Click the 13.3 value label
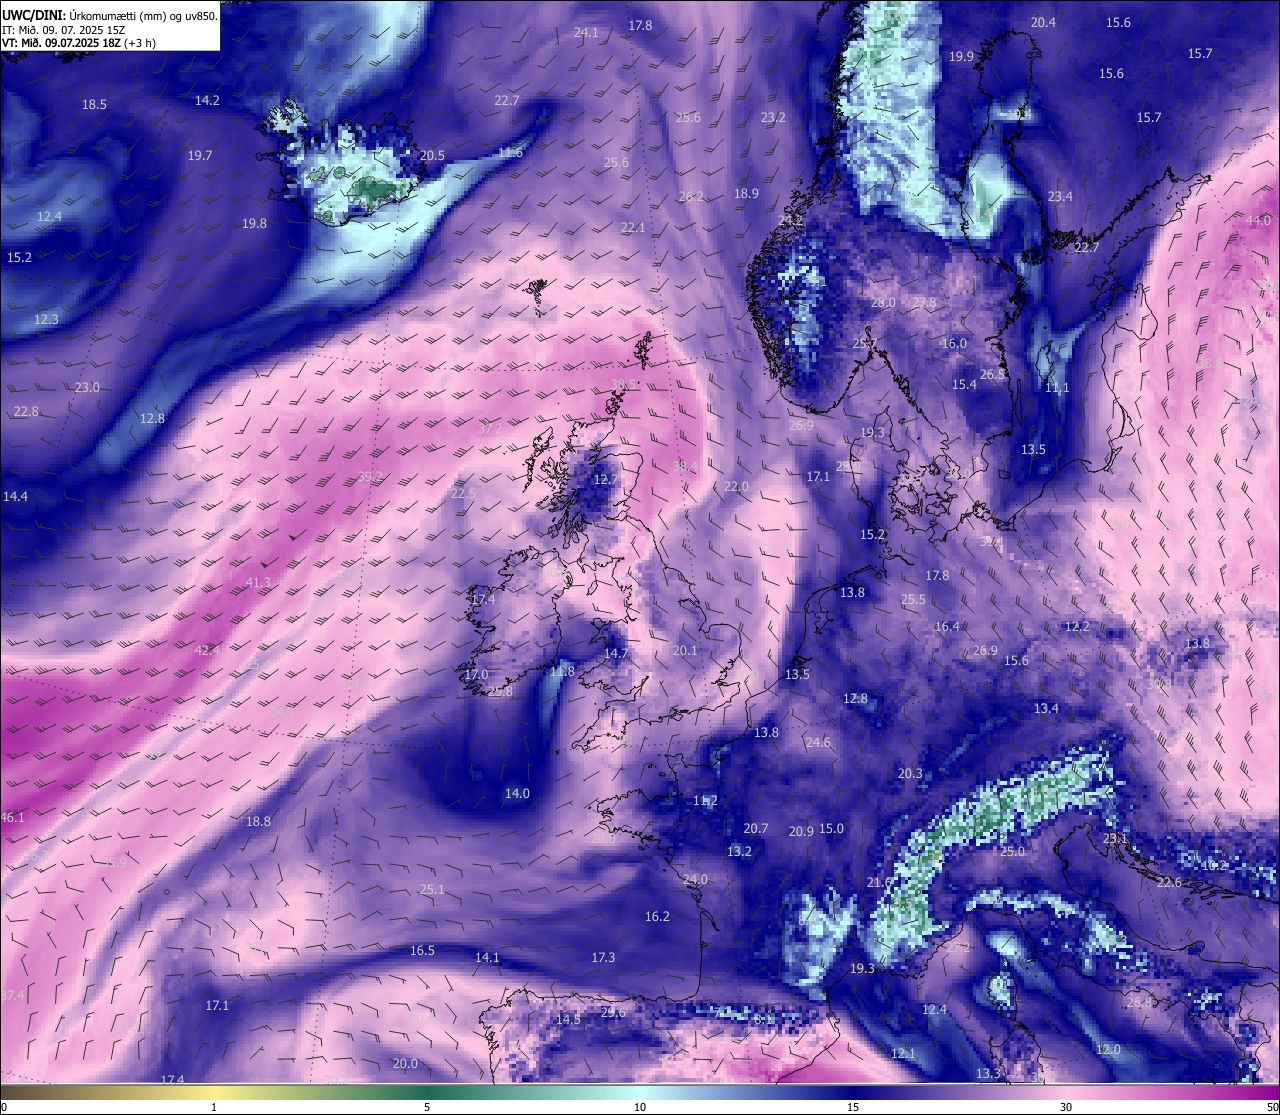Viewport: 1280px width, 1115px height. pyautogui.click(x=988, y=1073)
